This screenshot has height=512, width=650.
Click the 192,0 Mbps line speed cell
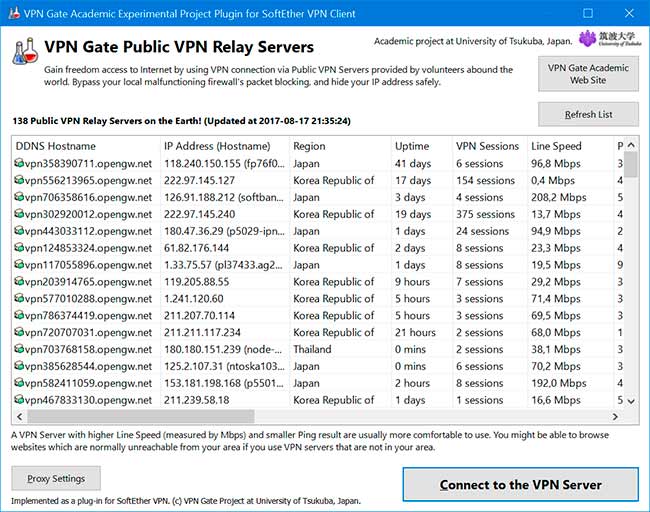point(558,383)
